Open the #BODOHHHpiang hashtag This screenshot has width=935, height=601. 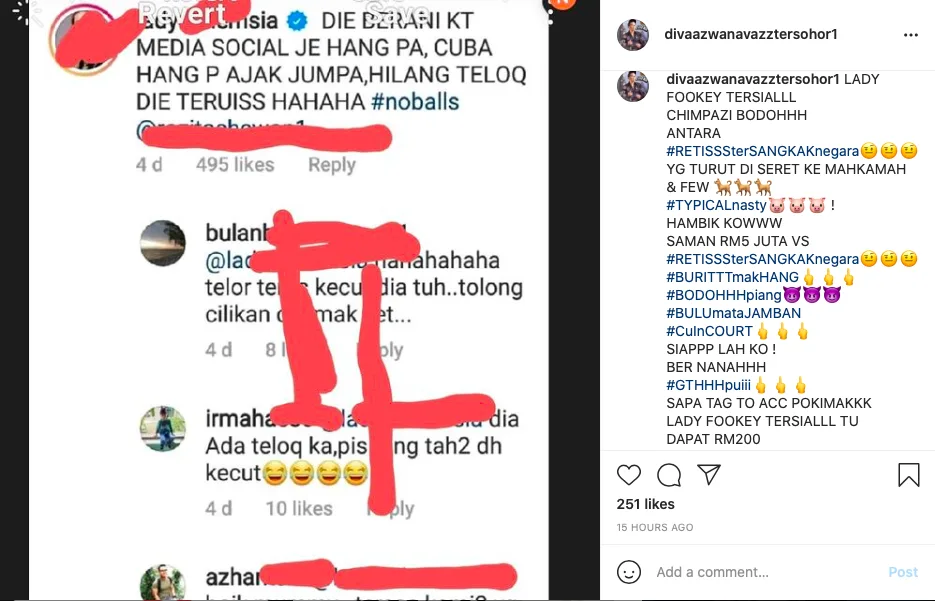[x=724, y=295]
